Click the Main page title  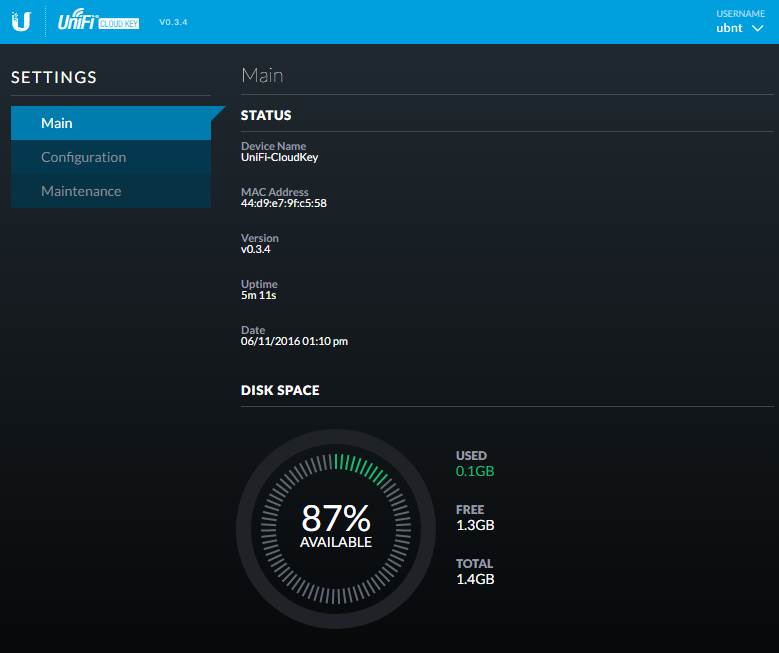click(262, 76)
